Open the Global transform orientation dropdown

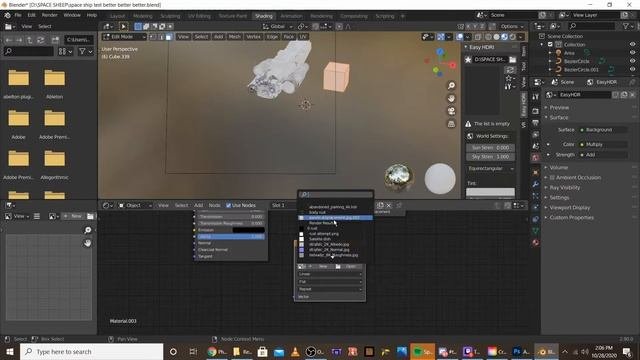pos(277,27)
